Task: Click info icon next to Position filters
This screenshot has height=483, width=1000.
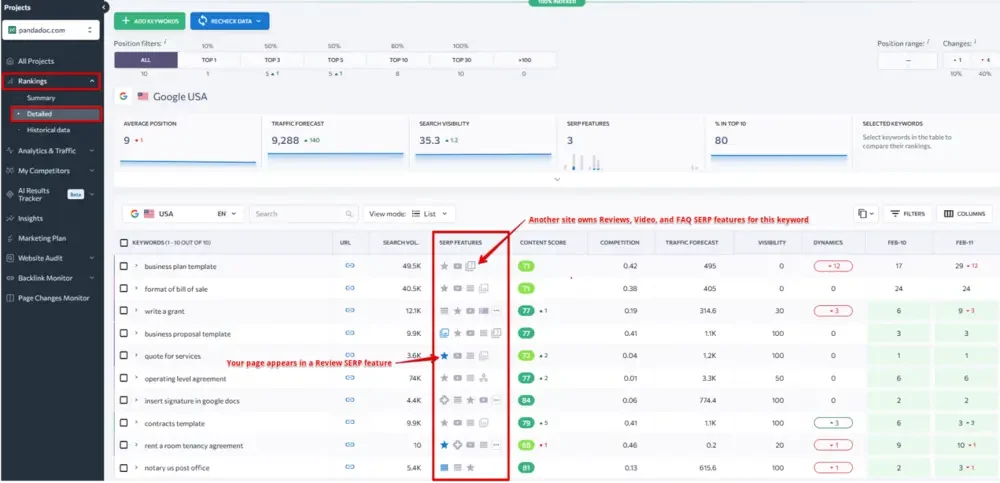Action: (165, 42)
